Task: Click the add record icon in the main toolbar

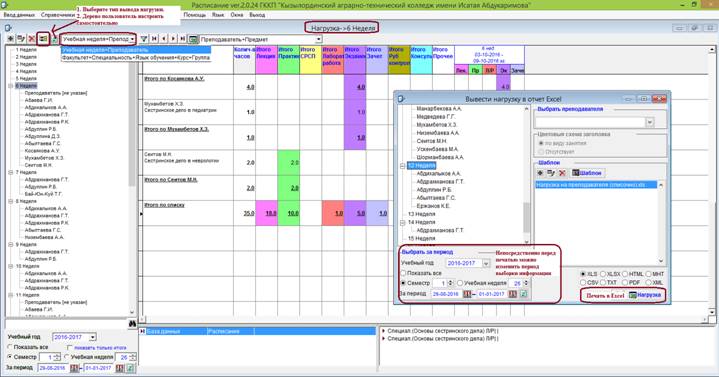Action: 11,39
